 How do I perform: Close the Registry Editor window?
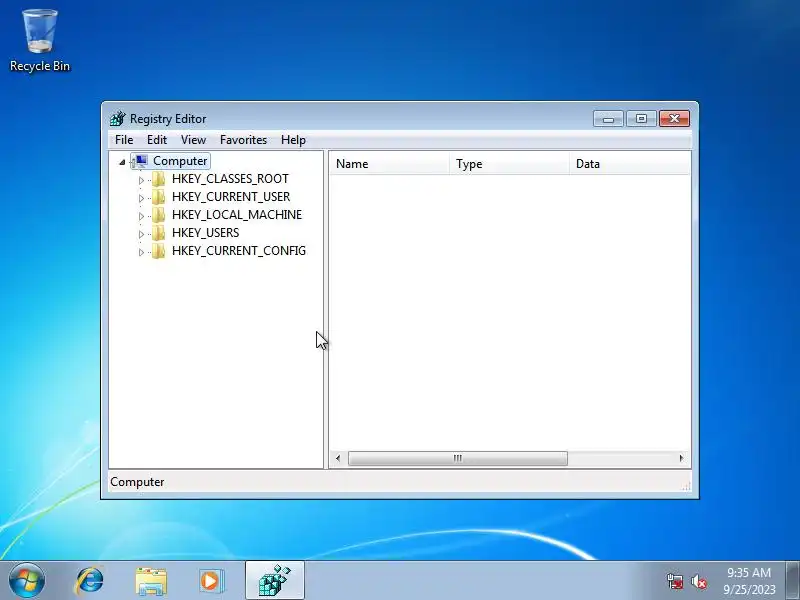674,119
